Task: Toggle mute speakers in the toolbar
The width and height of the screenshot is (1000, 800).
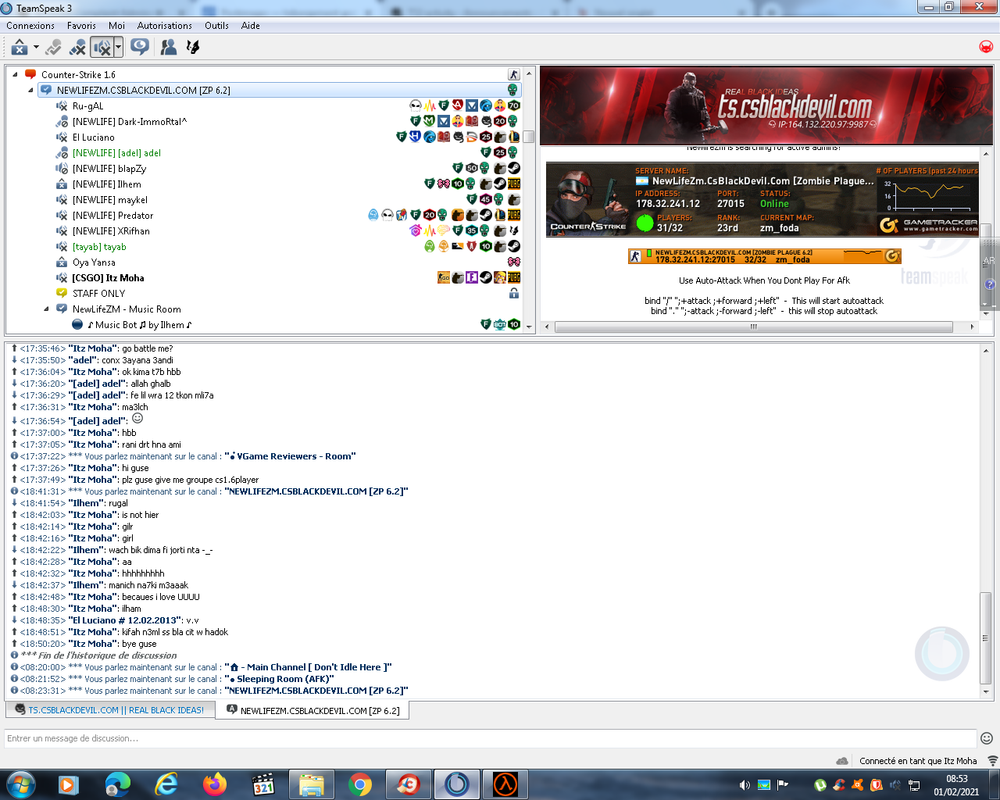Action: pyautogui.click(x=101, y=47)
